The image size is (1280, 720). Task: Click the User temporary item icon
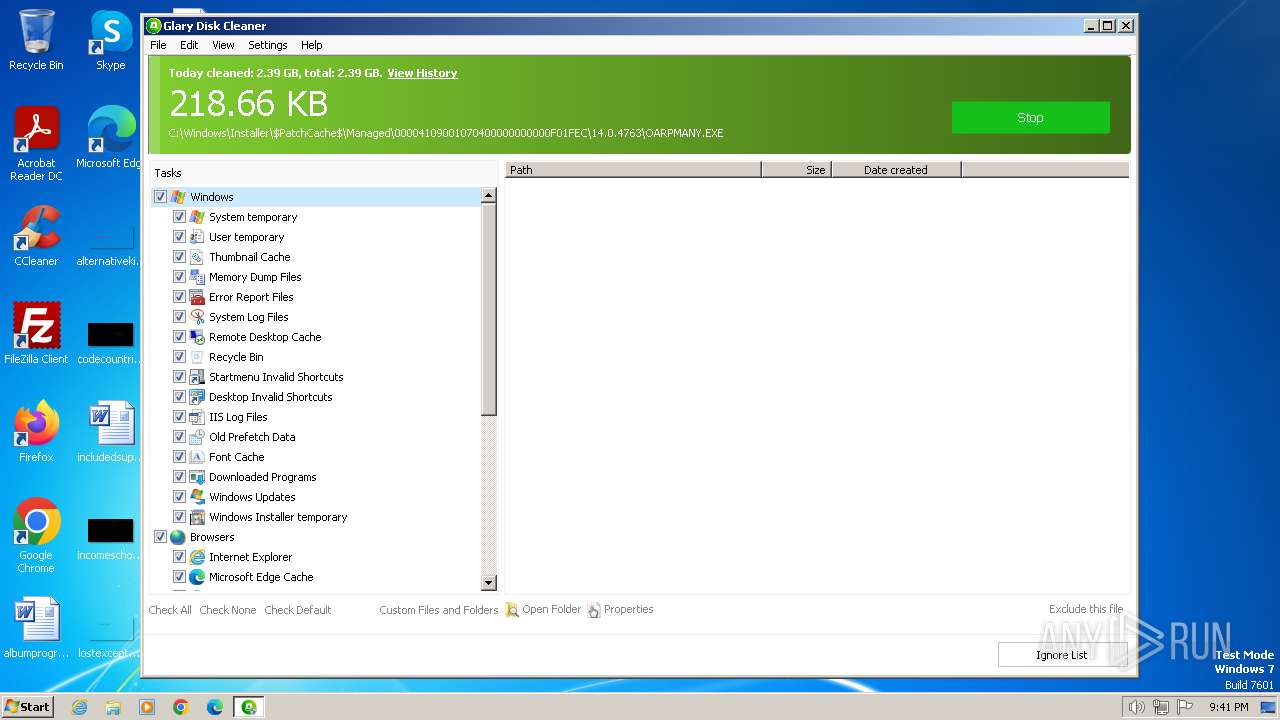pos(197,237)
